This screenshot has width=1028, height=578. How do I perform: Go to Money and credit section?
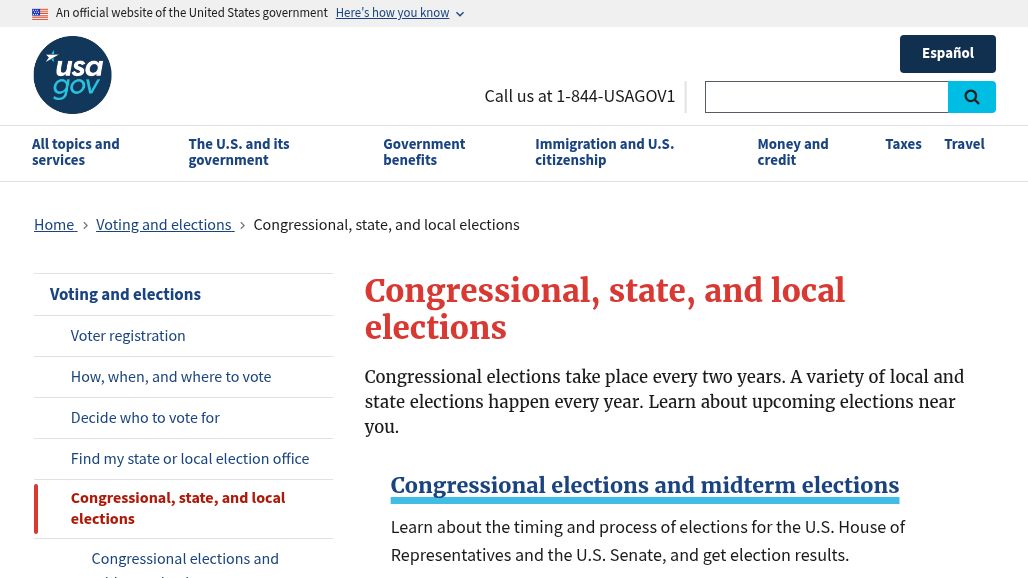pyautogui.click(x=792, y=152)
